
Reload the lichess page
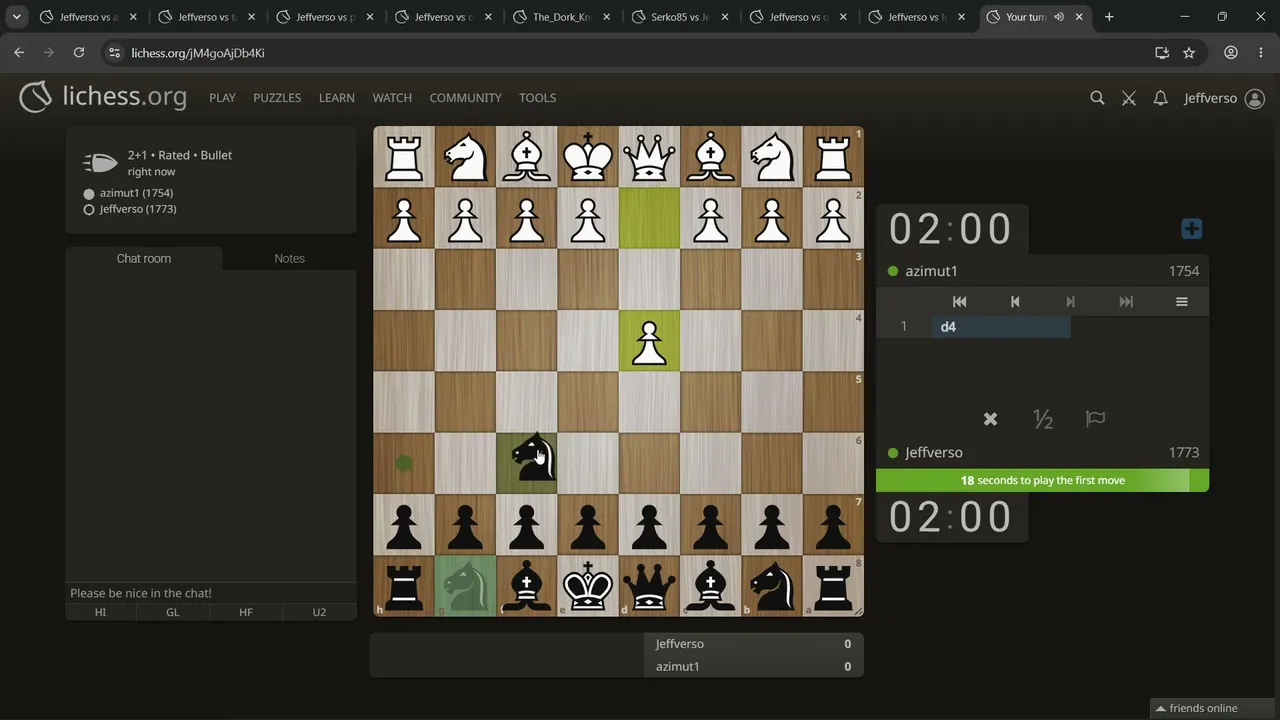tap(79, 53)
